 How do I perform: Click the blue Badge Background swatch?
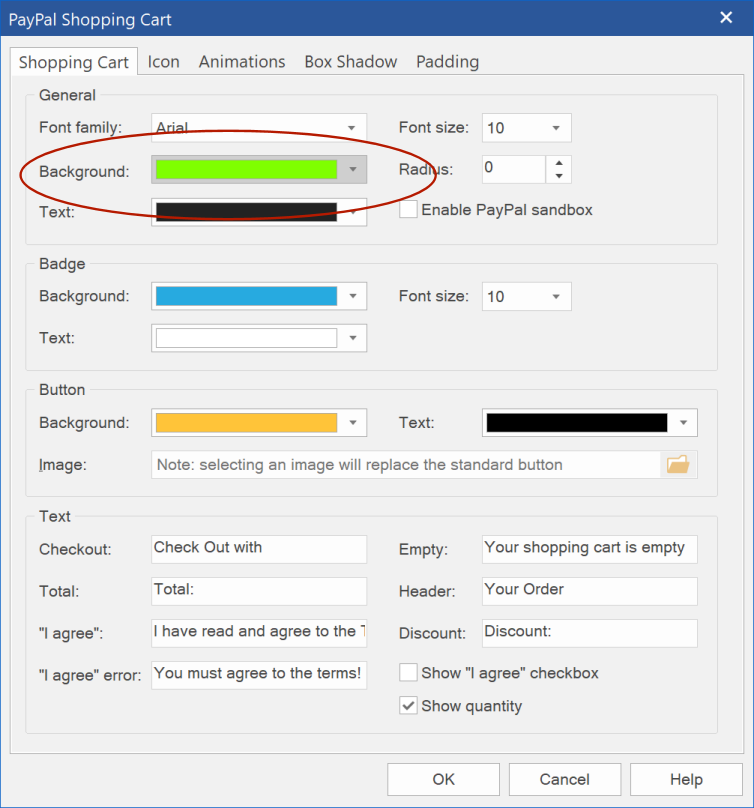246,296
